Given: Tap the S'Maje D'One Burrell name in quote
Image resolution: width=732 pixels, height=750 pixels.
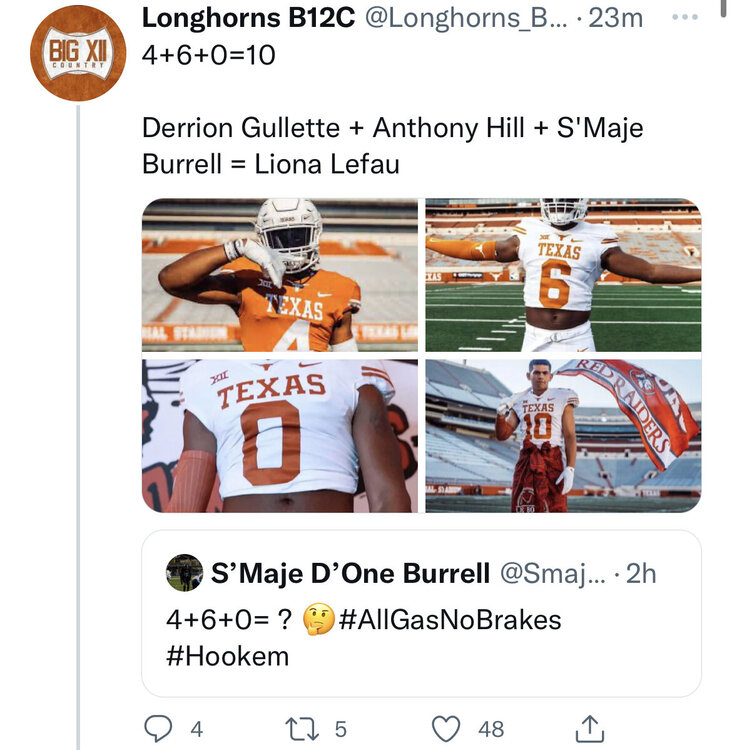Looking at the screenshot, I should 350,573.
